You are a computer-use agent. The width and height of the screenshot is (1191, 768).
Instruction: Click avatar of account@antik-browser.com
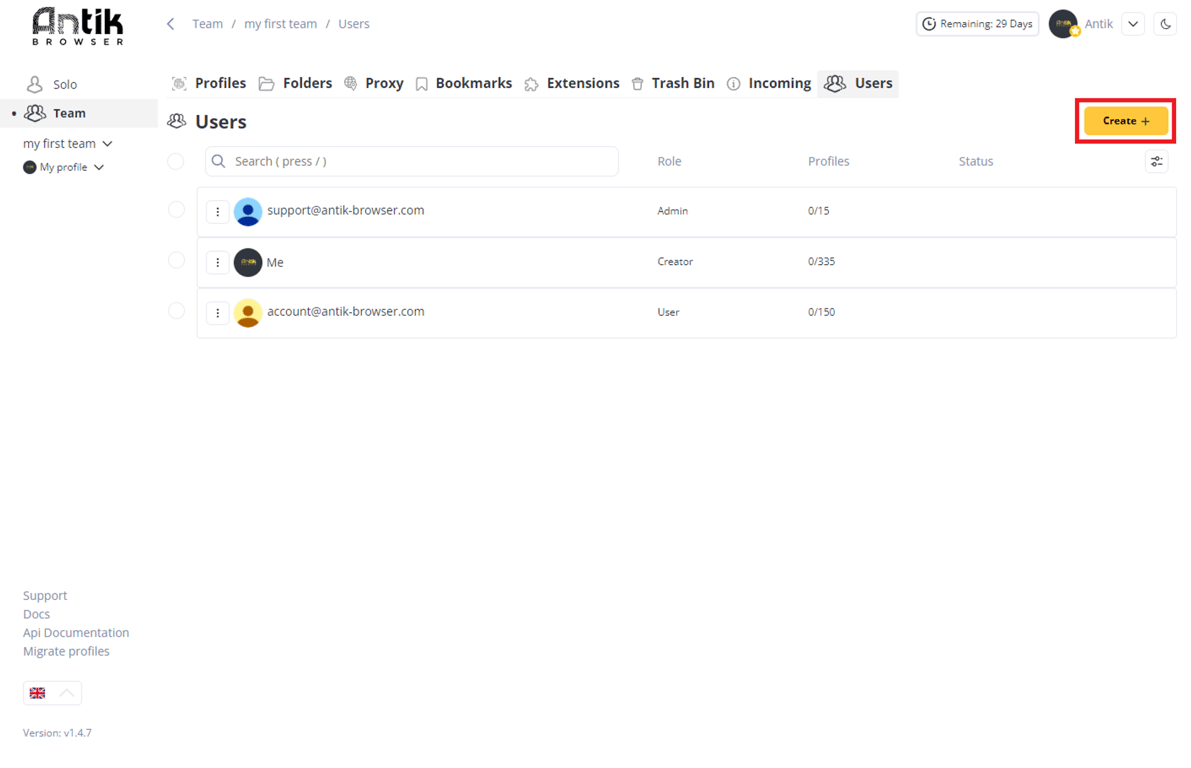click(248, 313)
